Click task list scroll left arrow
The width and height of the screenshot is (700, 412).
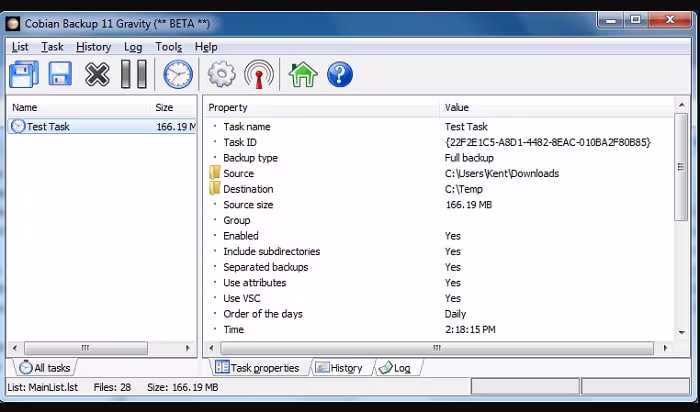point(15,348)
